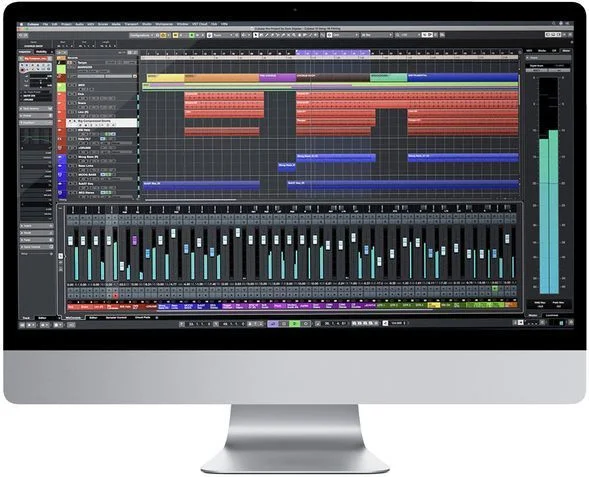Toggle the metronome click in transport bar
The image size is (589, 477).
(x=385, y=323)
